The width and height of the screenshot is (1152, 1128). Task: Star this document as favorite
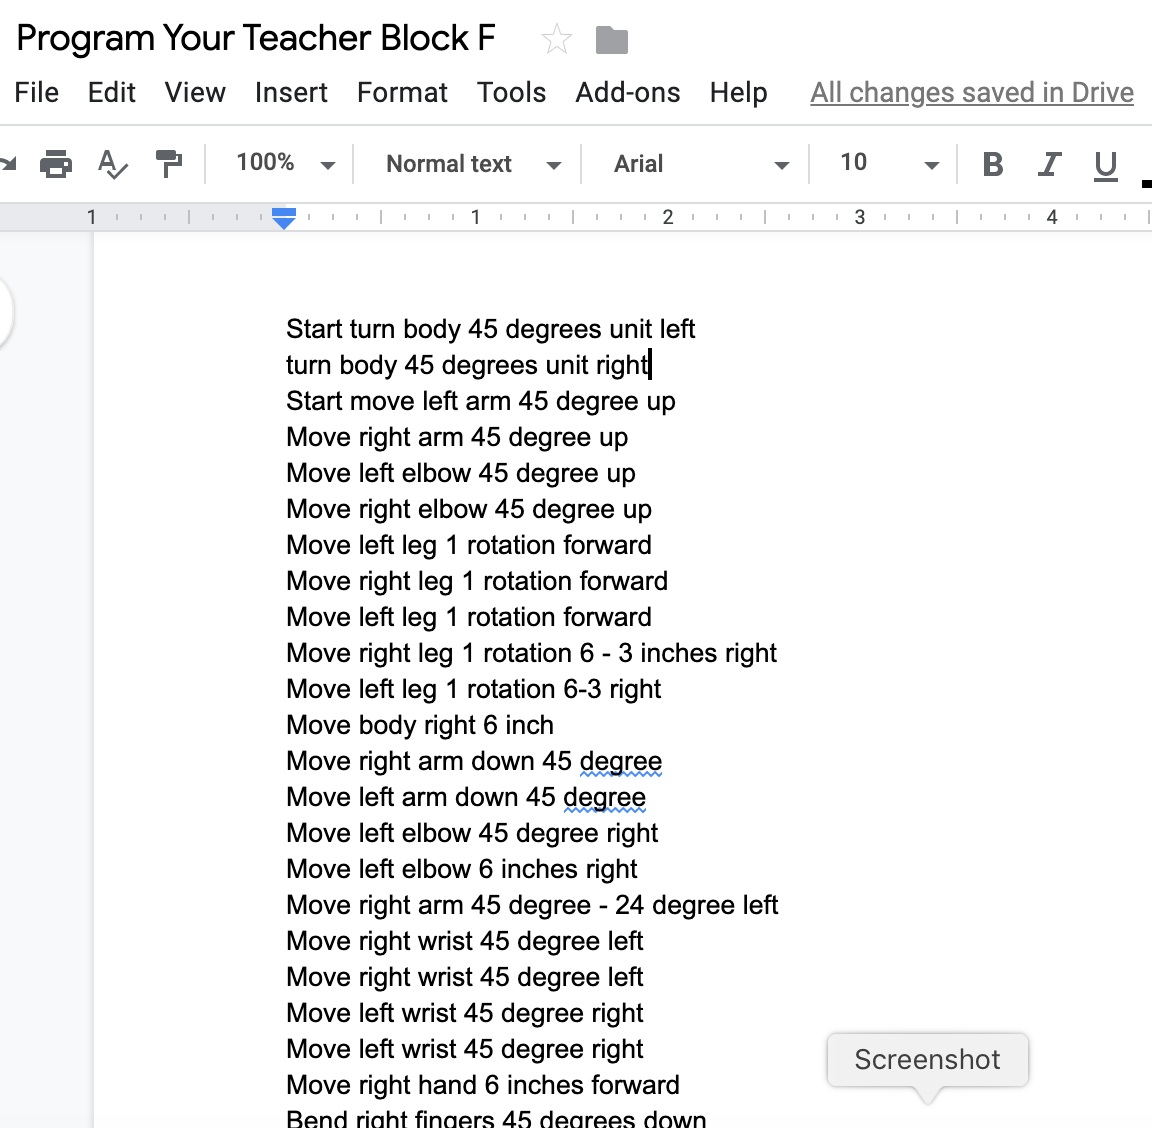(x=556, y=38)
